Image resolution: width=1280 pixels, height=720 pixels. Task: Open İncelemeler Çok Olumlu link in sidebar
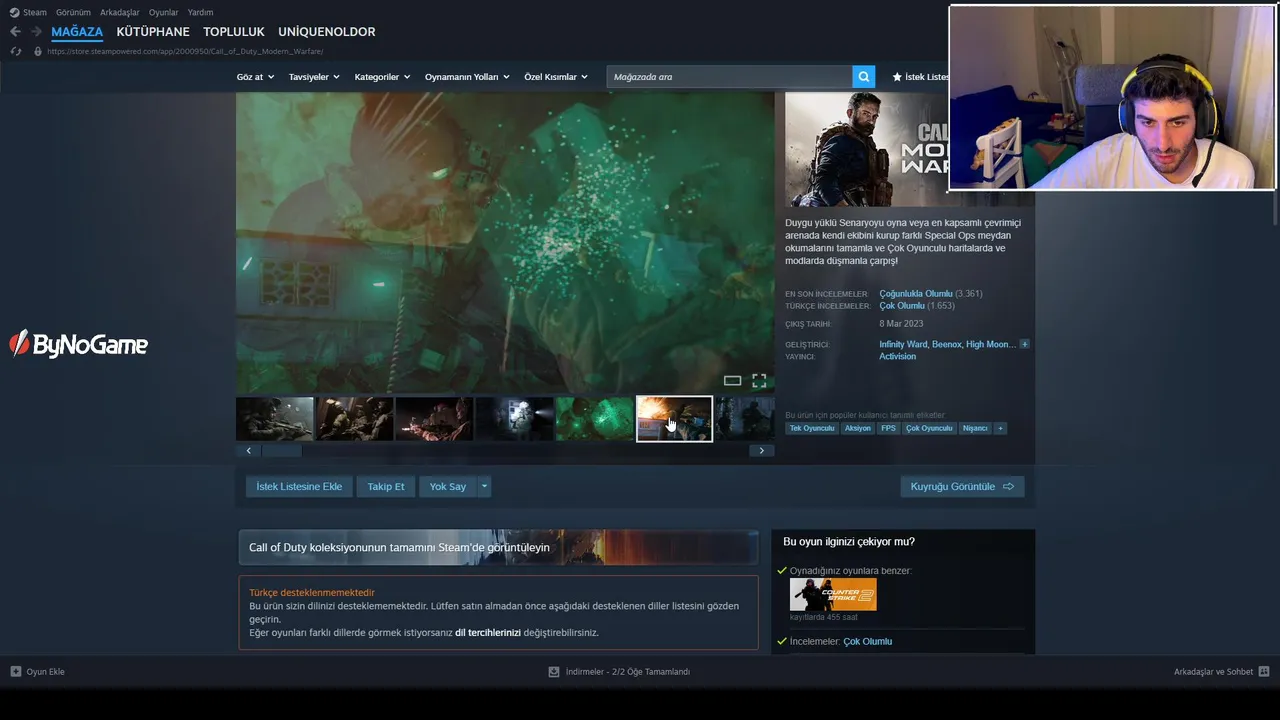(867, 641)
